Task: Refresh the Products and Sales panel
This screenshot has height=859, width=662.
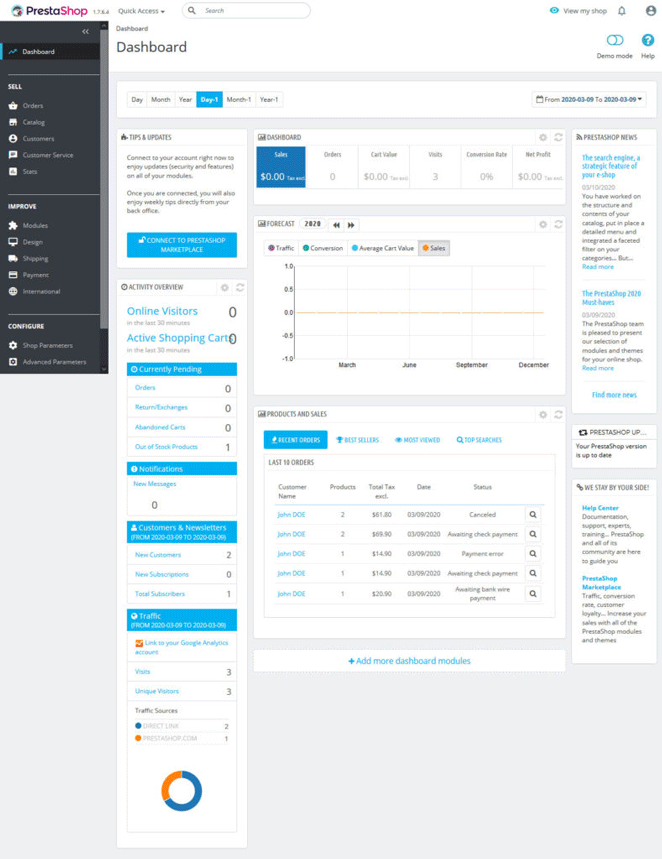Action: point(558,415)
